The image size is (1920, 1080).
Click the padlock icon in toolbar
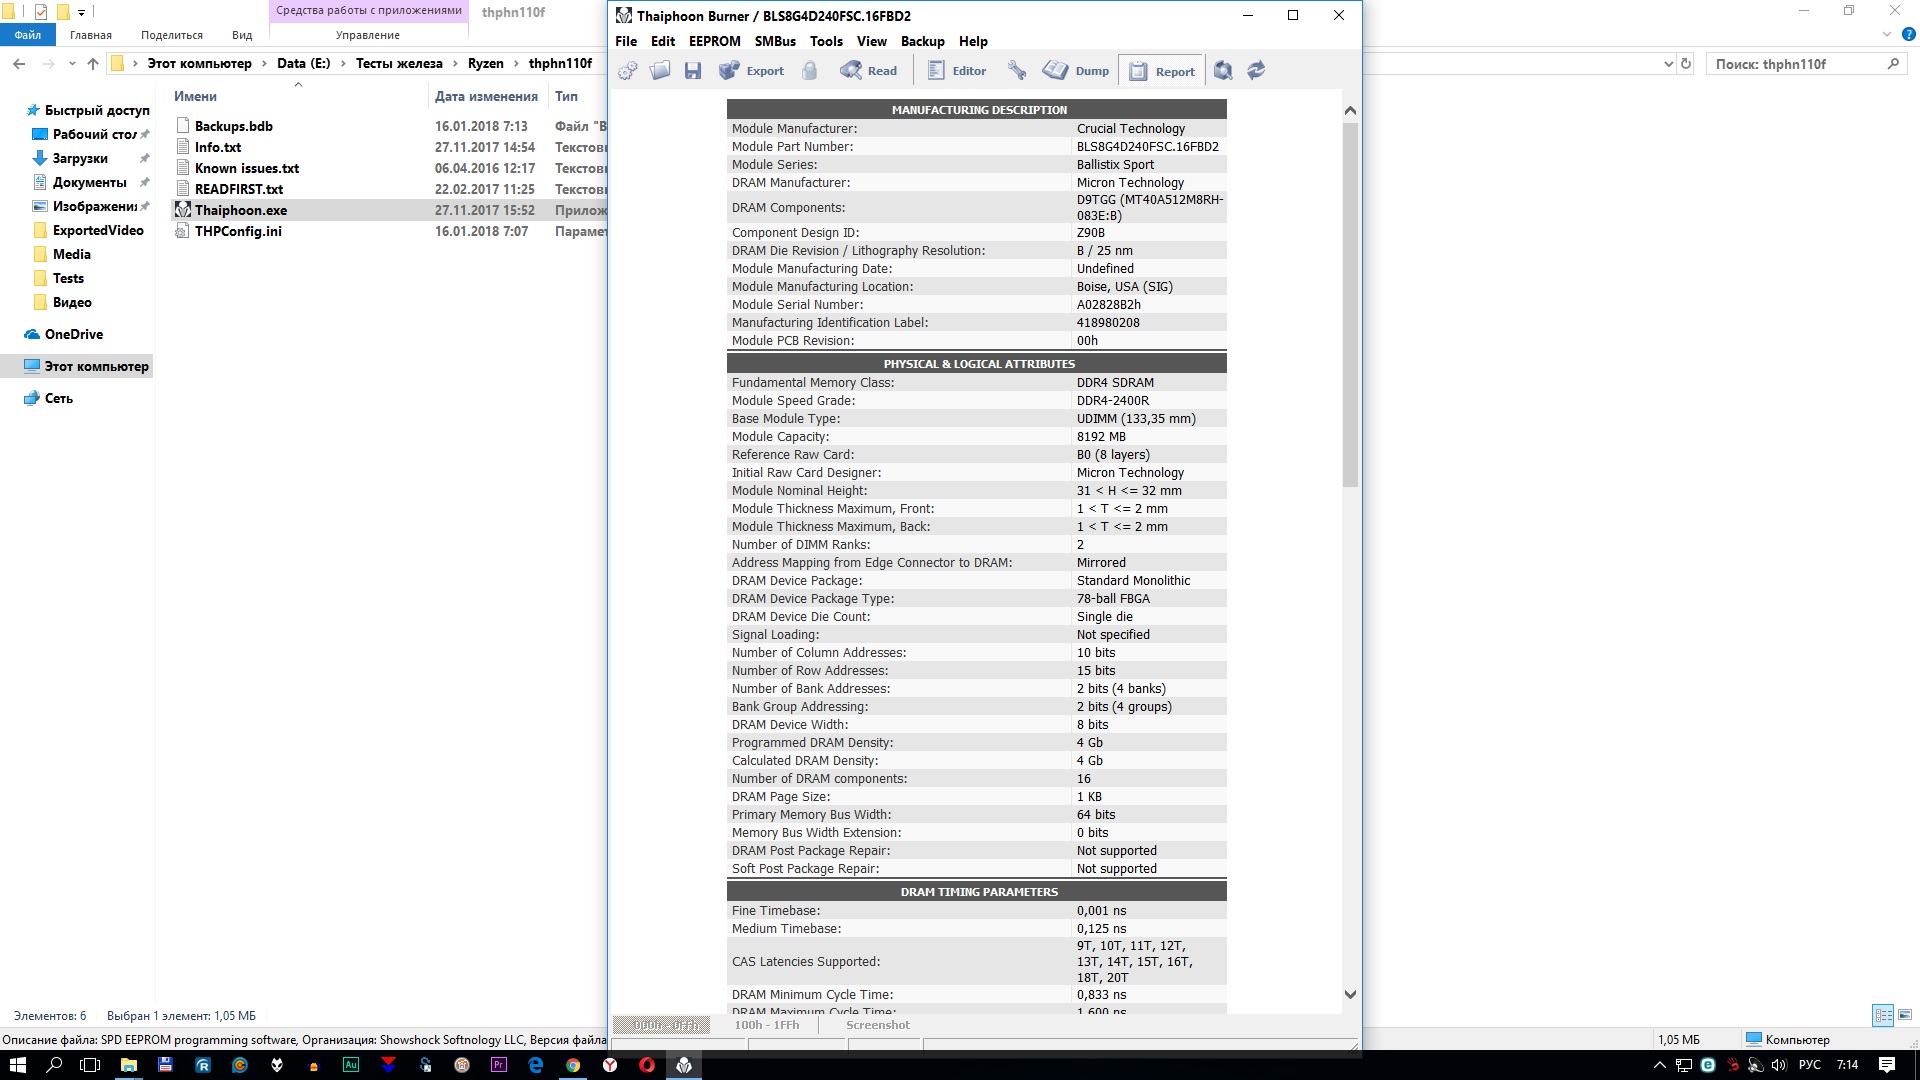pos(810,71)
